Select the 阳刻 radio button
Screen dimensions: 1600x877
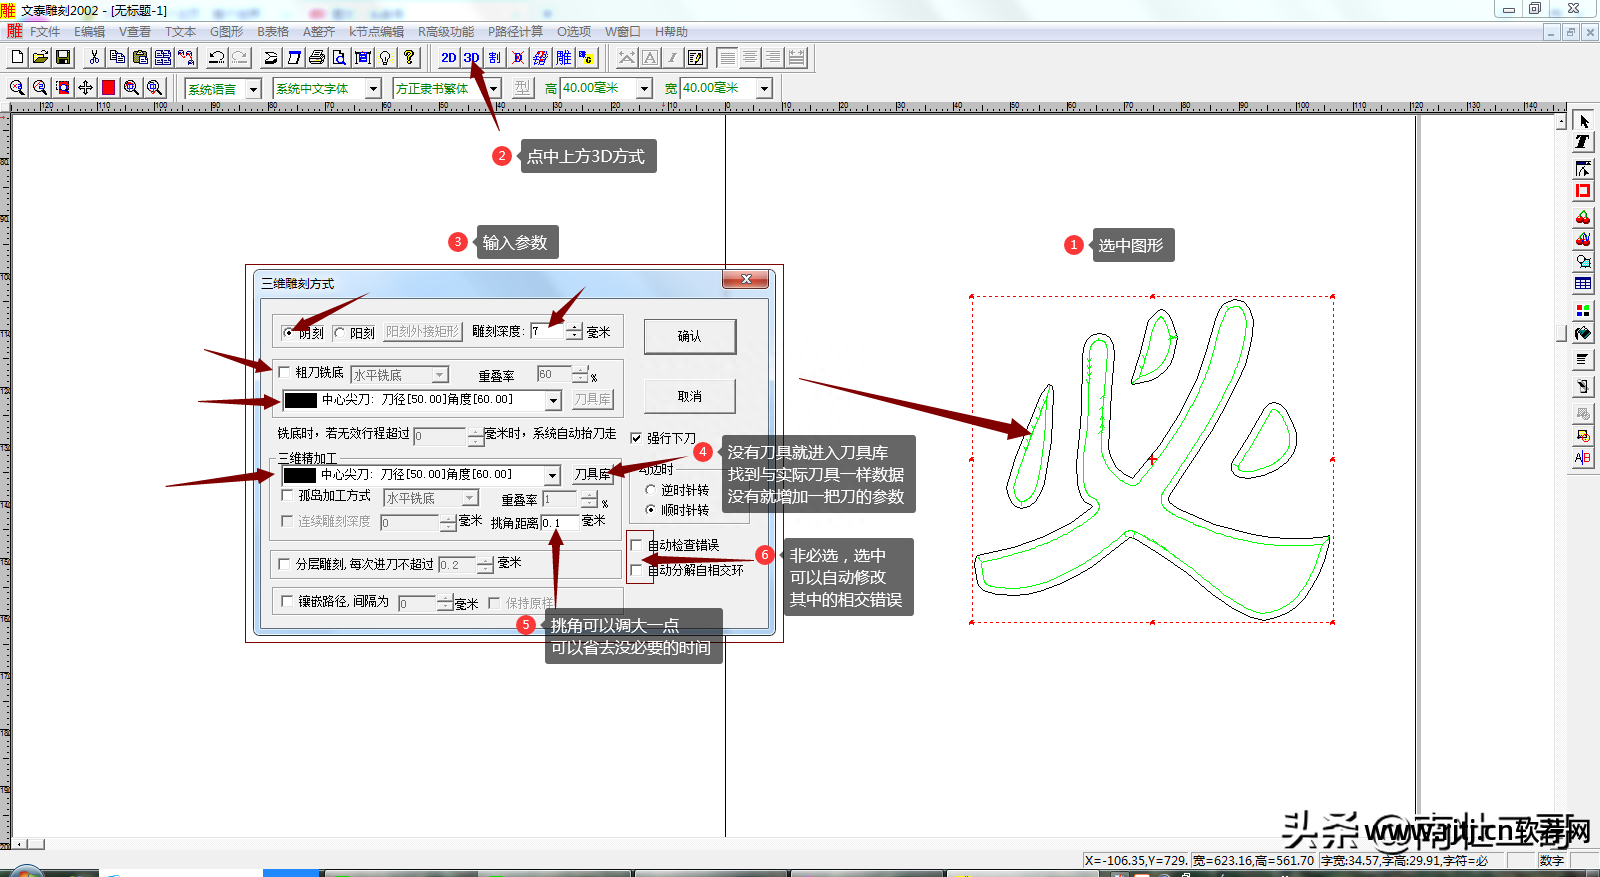point(340,333)
